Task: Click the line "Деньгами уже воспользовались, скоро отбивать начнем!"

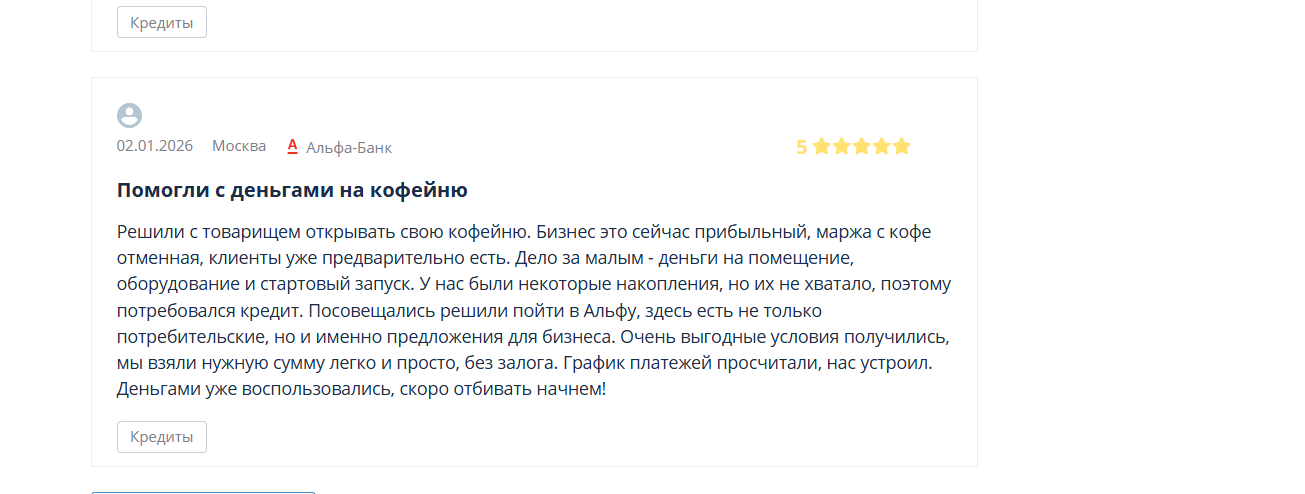Action: tap(361, 388)
